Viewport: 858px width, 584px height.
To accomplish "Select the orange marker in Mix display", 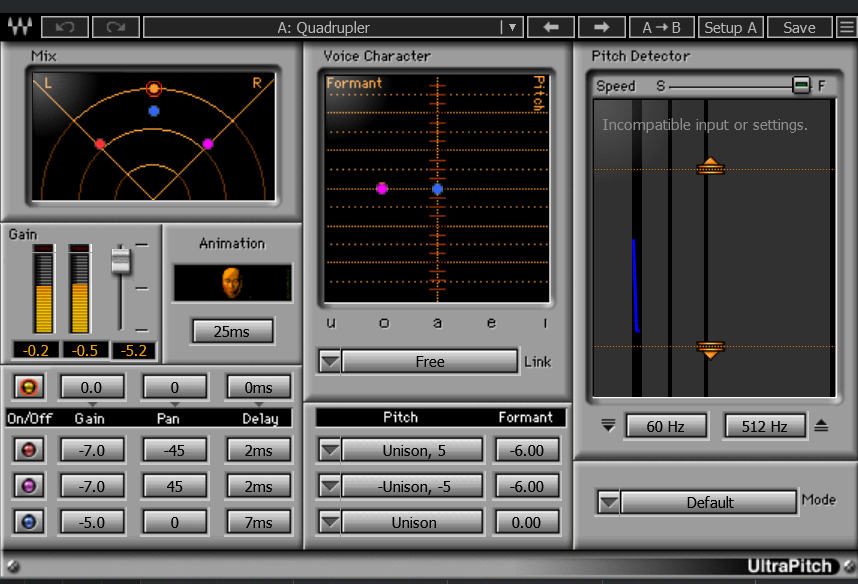I will [x=154, y=88].
